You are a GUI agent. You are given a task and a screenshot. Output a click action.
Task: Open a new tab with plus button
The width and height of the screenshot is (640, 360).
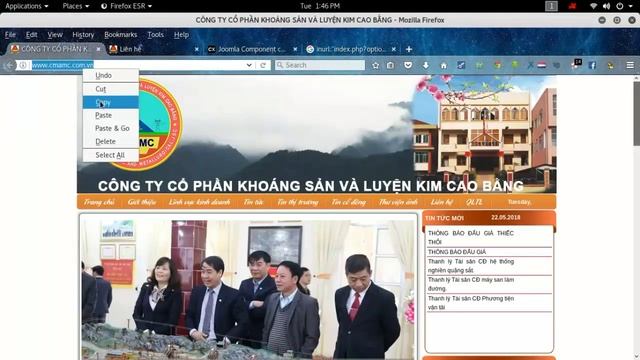409,49
